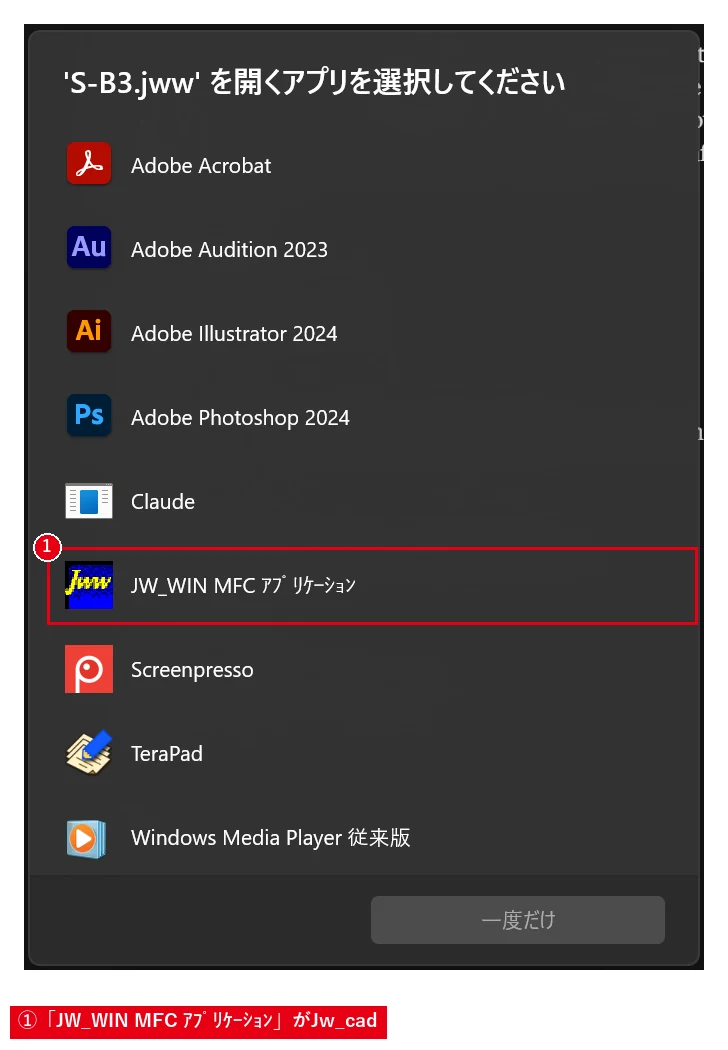Select Windows Media Player 従来版 text
This screenshot has width=728, height=1050.
271,838
